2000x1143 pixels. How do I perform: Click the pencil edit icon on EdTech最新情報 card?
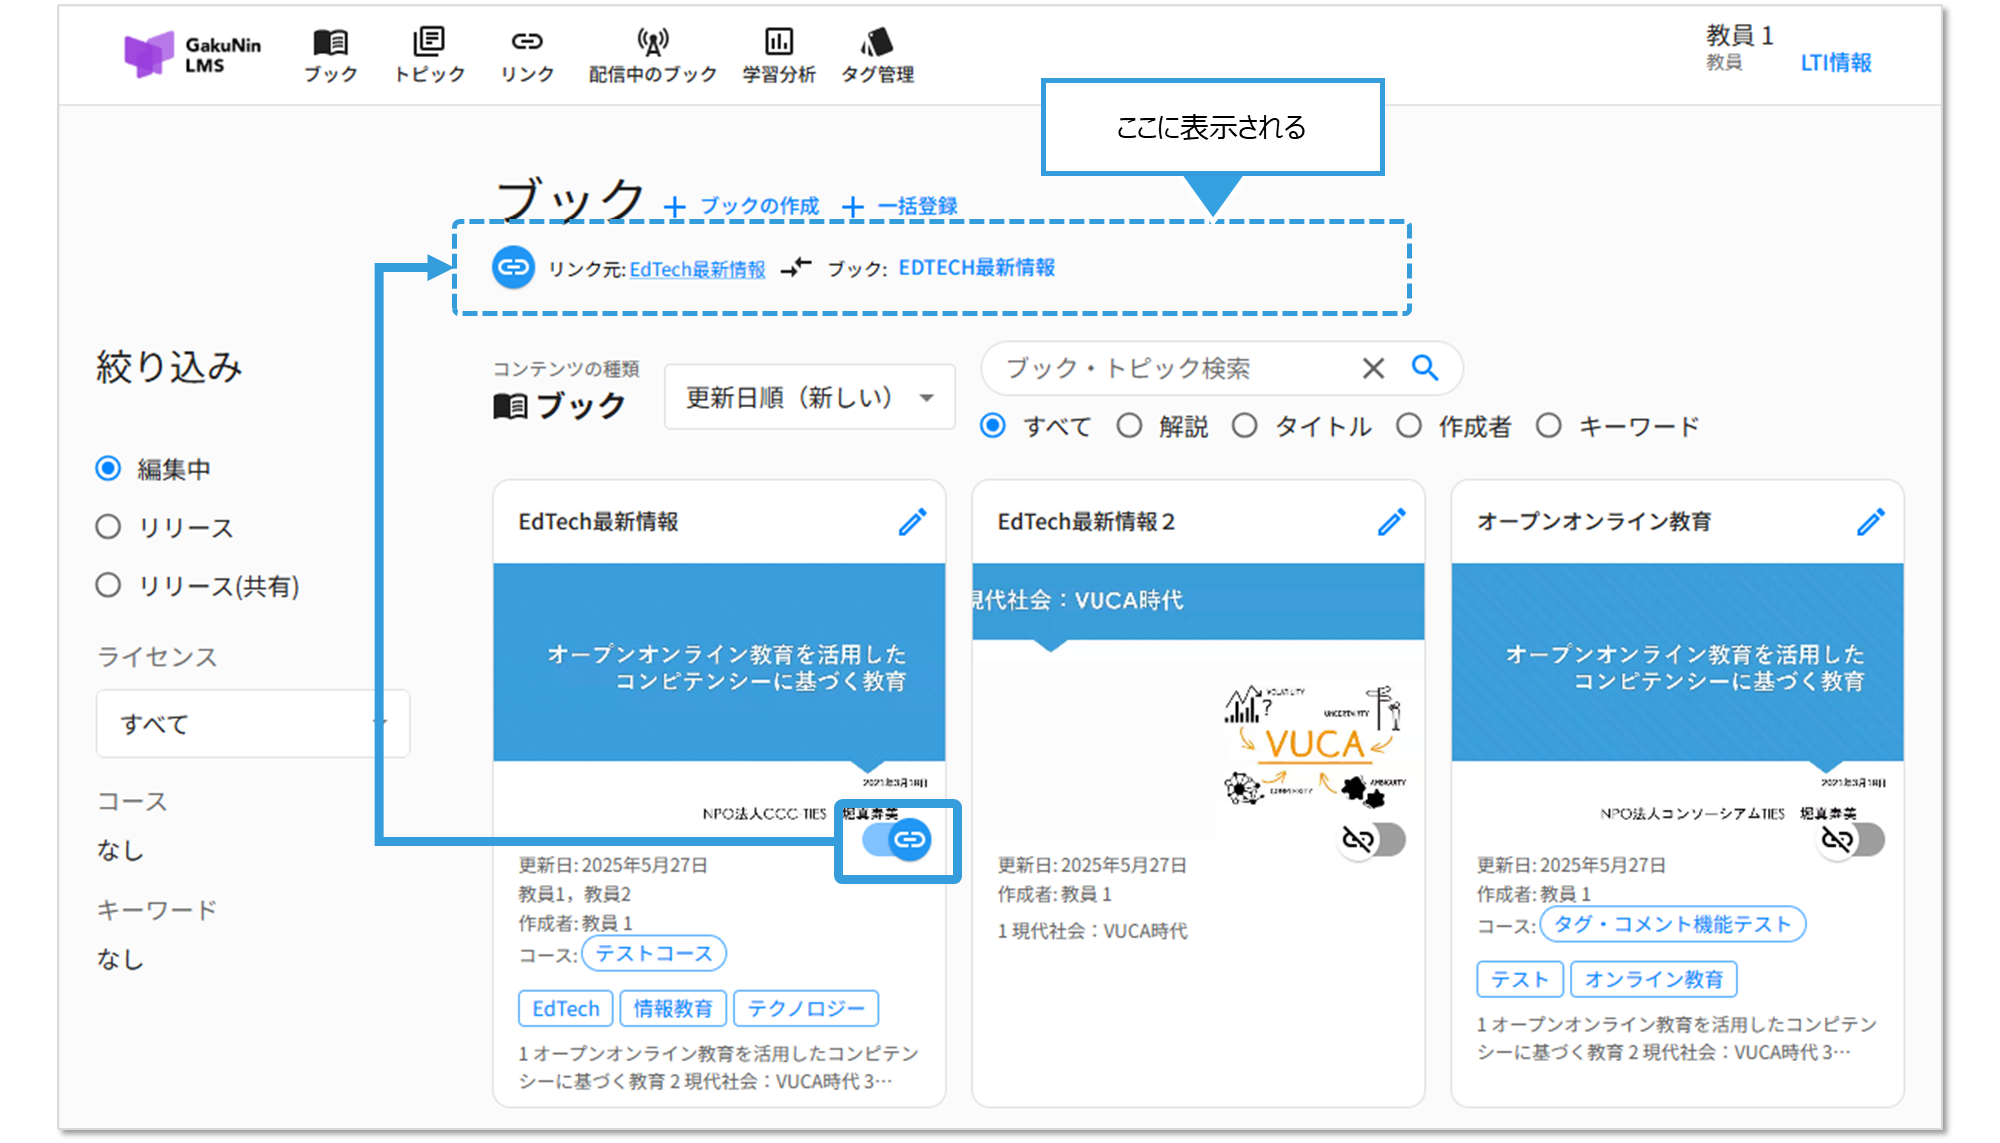click(x=912, y=522)
